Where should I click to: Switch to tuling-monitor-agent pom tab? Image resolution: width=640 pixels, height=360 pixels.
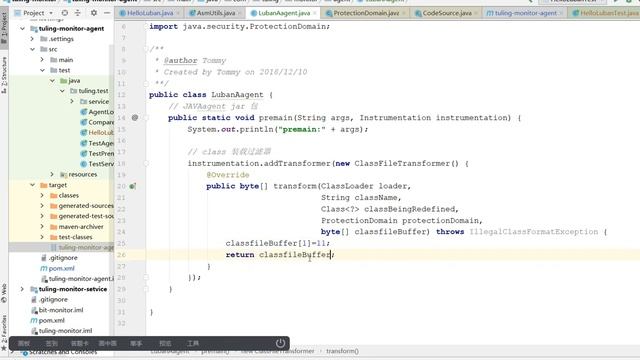coord(525,13)
